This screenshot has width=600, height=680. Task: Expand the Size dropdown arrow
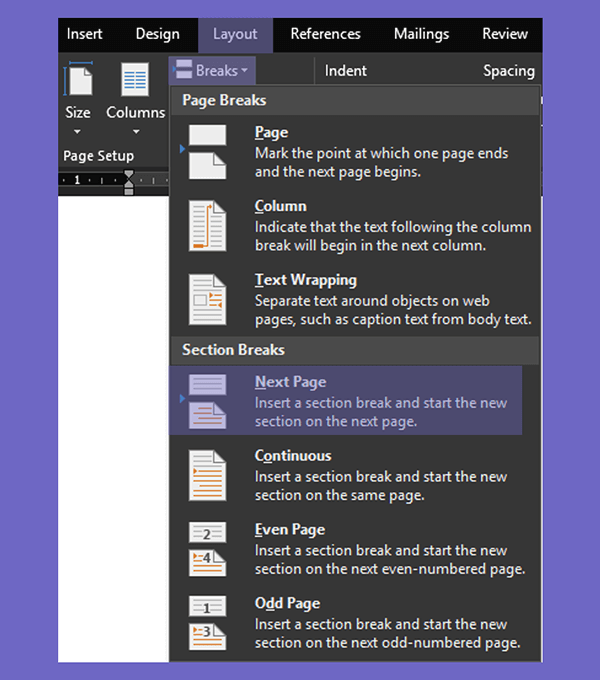coord(77,131)
